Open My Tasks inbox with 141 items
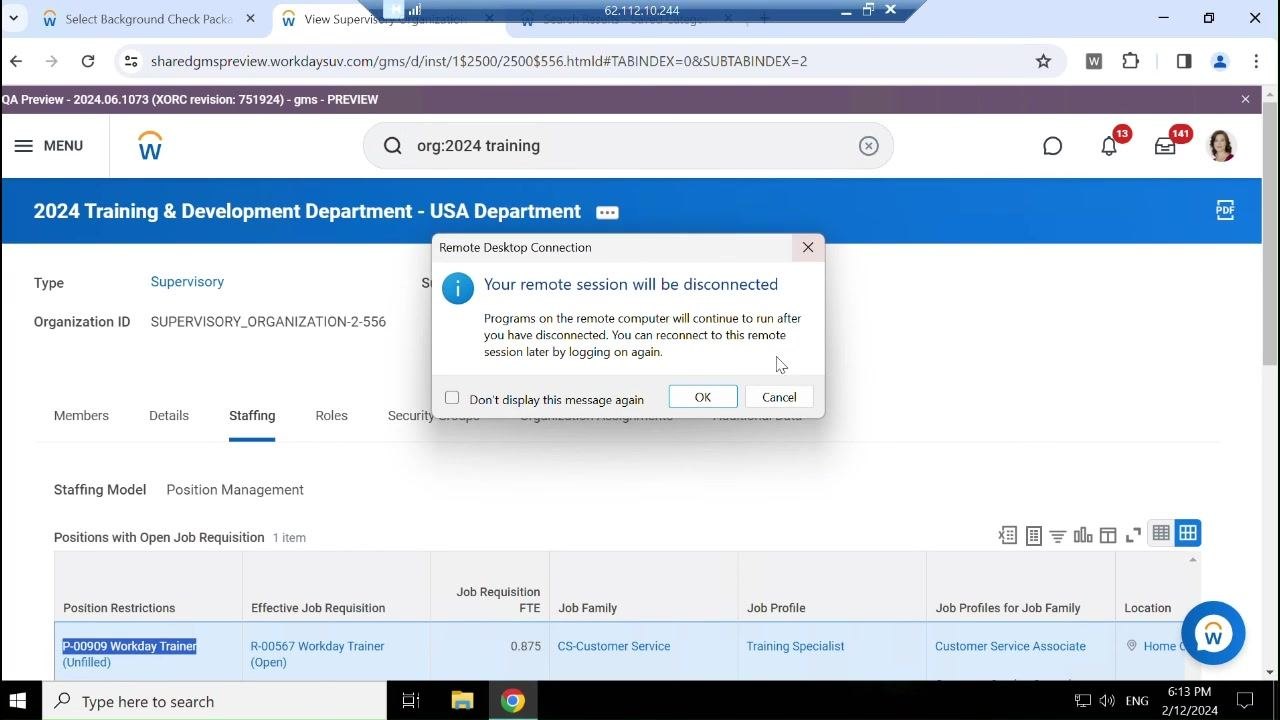The height and width of the screenshot is (720, 1280). pyautogui.click(x=1166, y=146)
